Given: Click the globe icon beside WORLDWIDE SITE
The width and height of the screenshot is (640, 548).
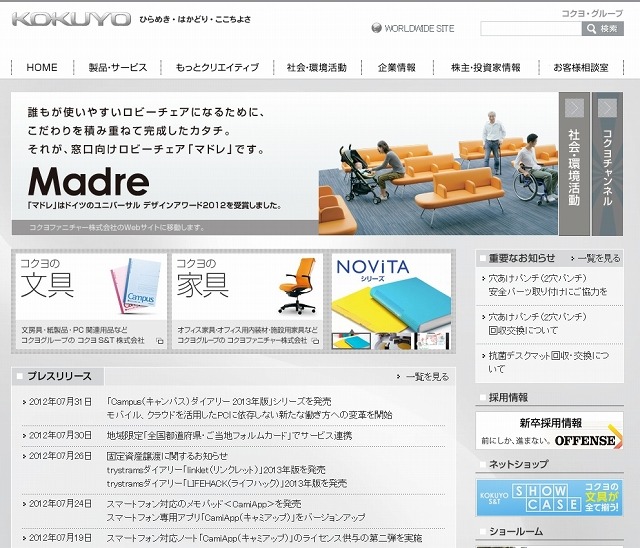Looking at the screenshot, I should click(376, 28).
